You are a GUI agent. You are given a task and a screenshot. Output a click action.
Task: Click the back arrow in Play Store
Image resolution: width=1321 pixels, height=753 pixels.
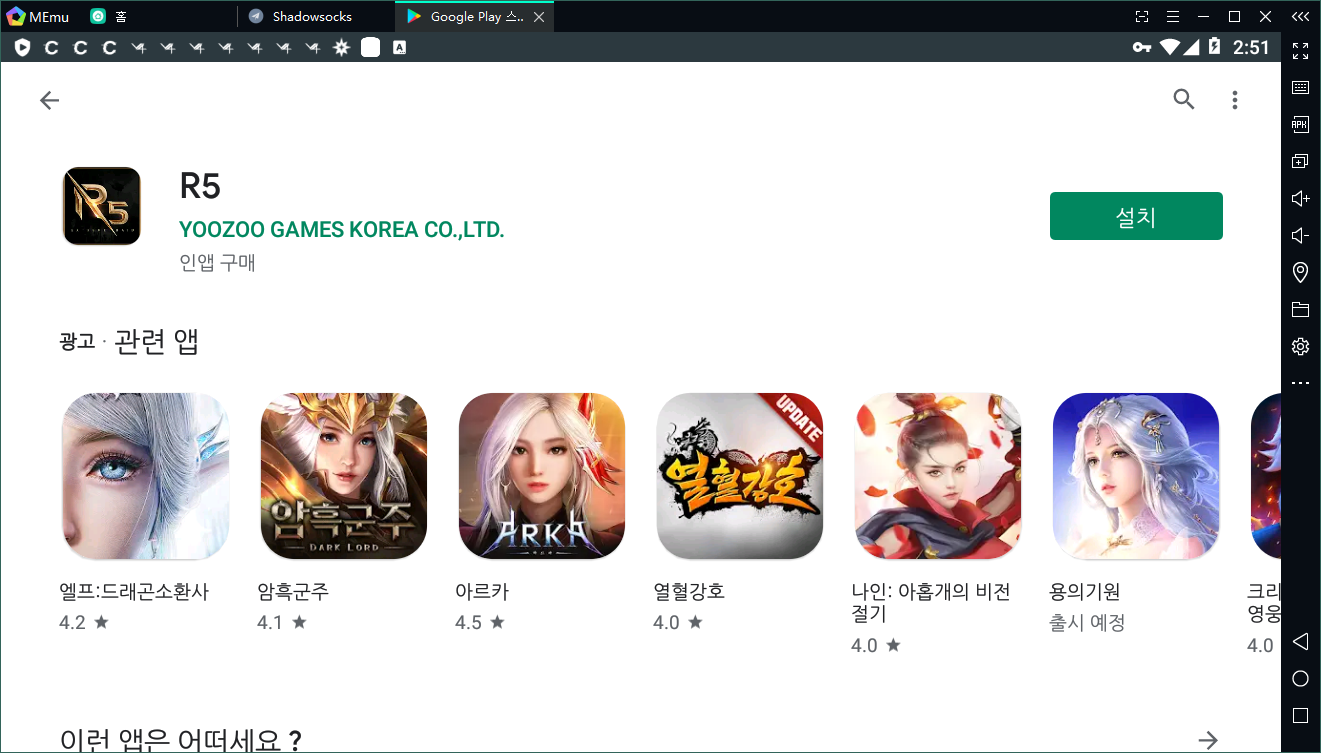(x=49, y=100)
